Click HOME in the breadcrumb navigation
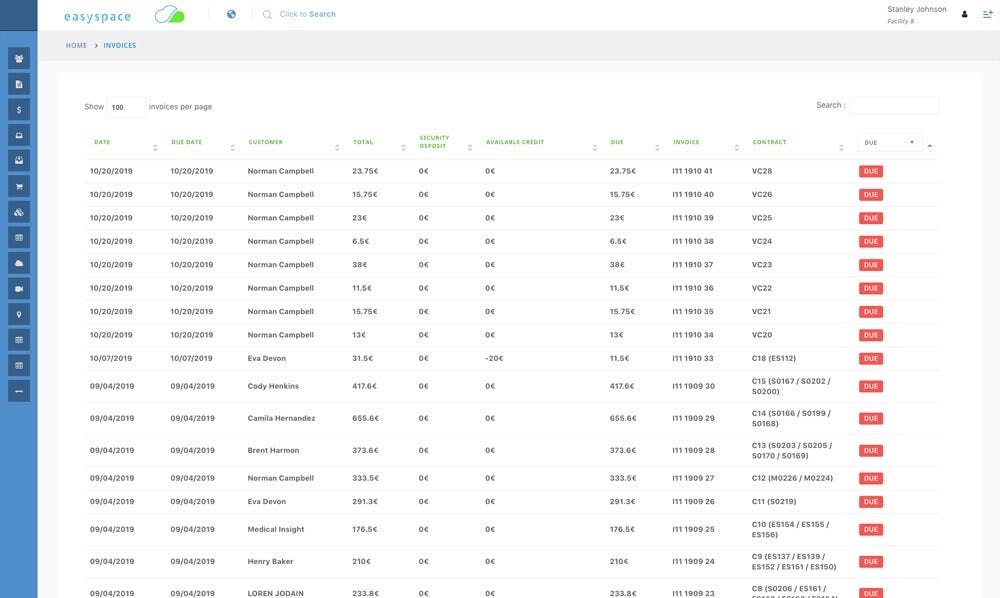Viewport: 1000px width, 598px height. coord(74,44)
